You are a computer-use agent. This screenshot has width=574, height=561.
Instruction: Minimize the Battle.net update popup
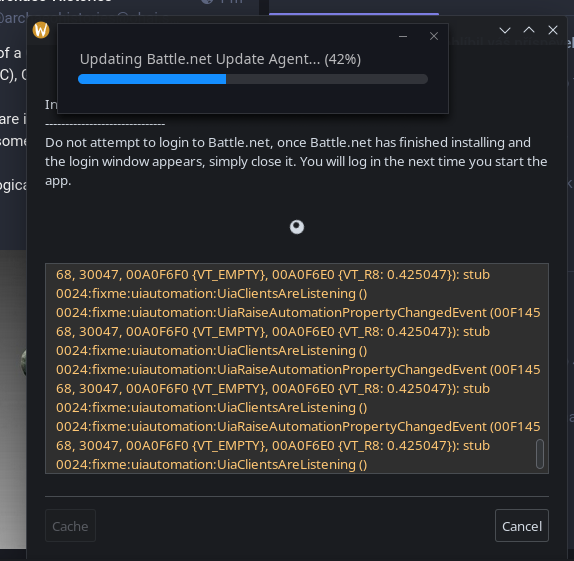click(x=403, y=36)
